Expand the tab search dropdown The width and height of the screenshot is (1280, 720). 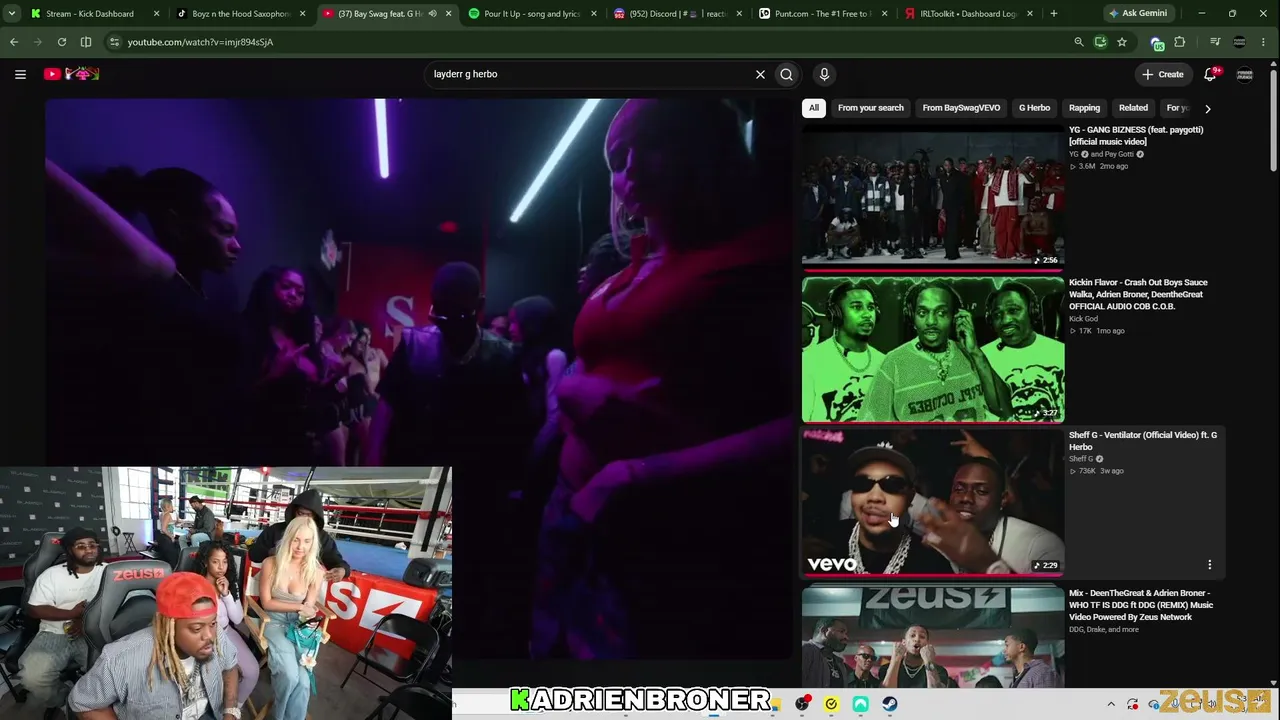click(12, 14)
